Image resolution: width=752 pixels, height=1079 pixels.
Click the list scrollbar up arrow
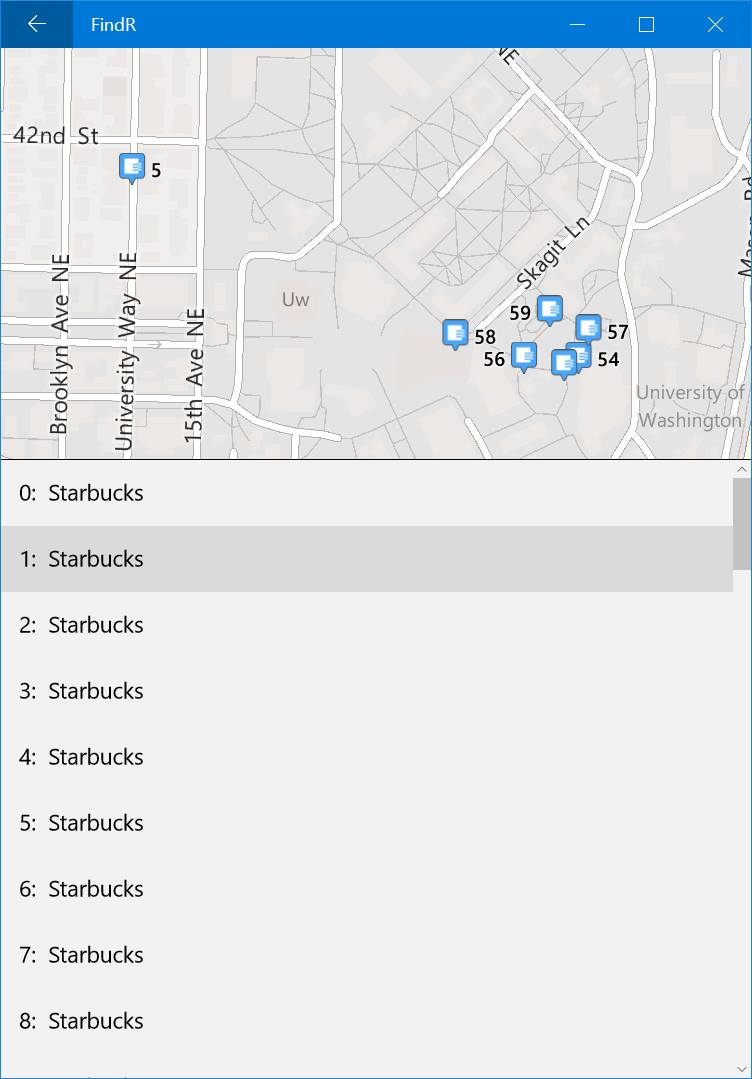coord(742,469)
